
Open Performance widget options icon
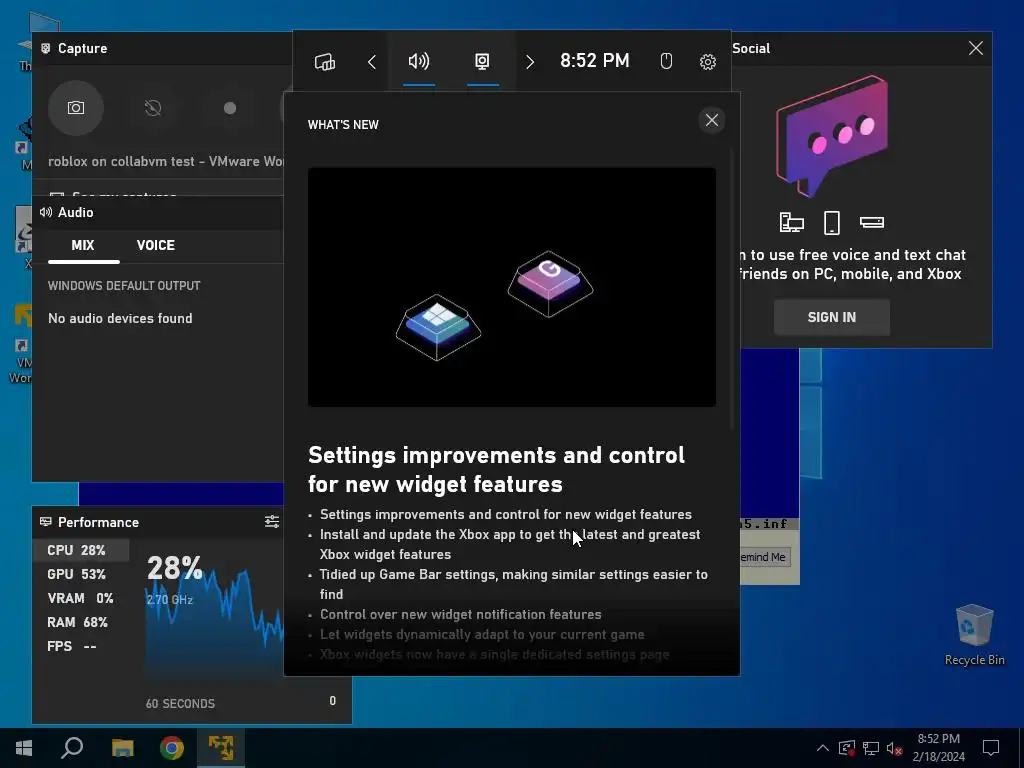pos(272,521)
